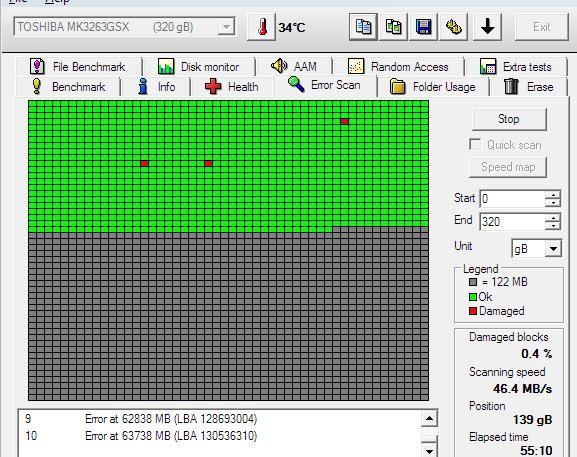The width and height of the screenshot is (577, 457).
Task: Click the Extra tests icon
Action: [488, 67]
